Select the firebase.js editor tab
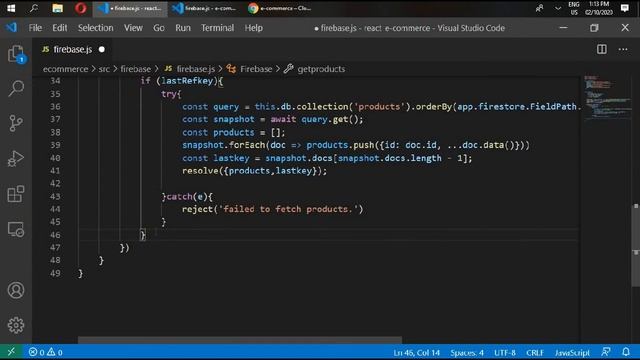Image resolution: width=640 pixels, height=360 pixels. point(72,49)
